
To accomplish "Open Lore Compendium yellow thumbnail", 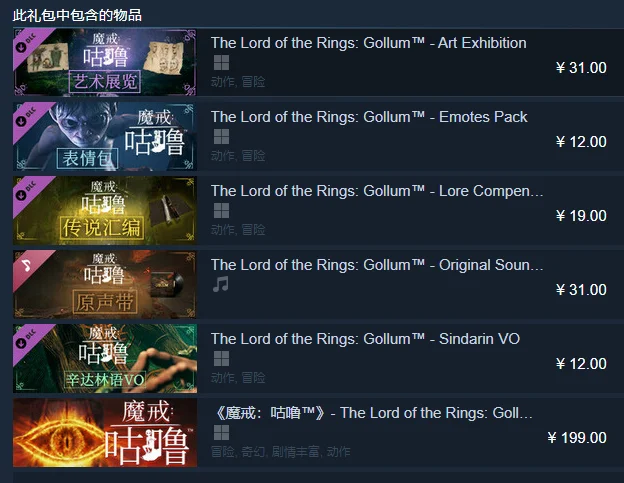I will coord(105,210).
